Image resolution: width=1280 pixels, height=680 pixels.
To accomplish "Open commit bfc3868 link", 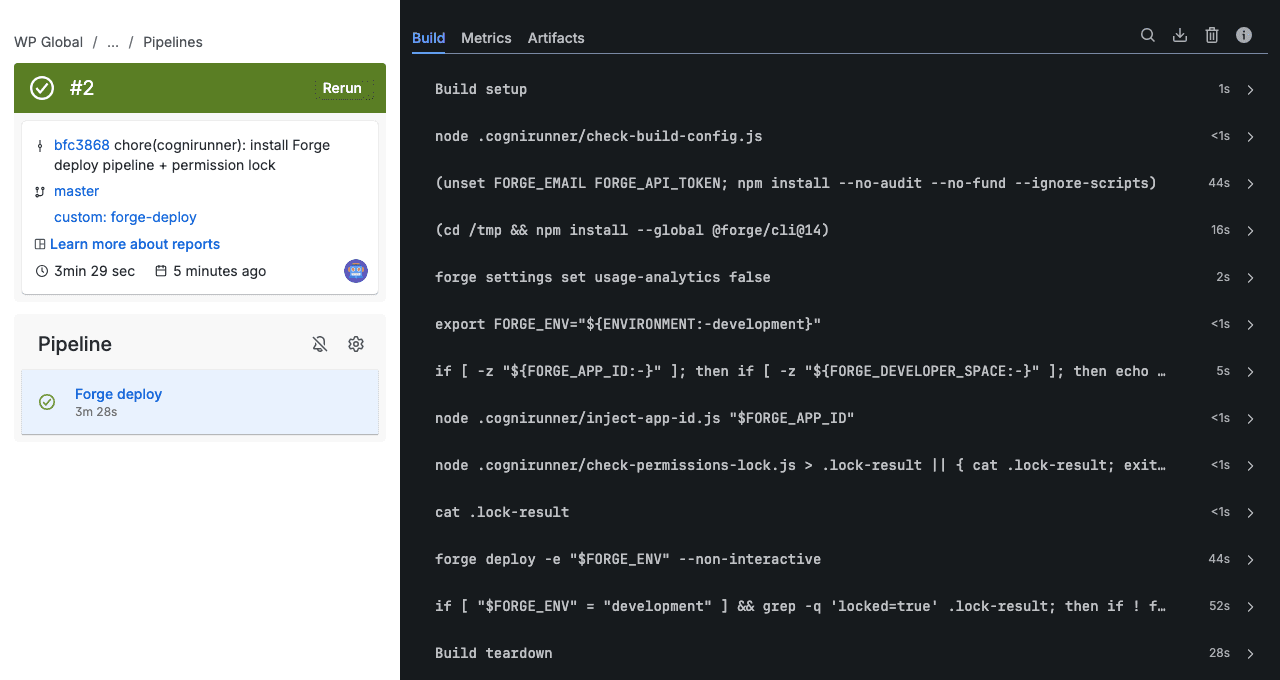I will 82,145.
